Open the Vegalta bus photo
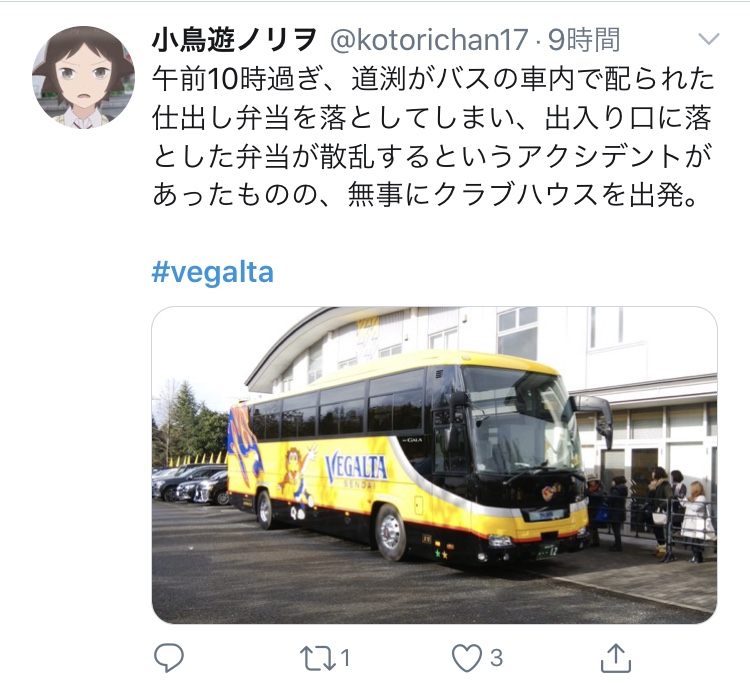Viewport: 750px width, 689px height. click(x=434, y=465)
